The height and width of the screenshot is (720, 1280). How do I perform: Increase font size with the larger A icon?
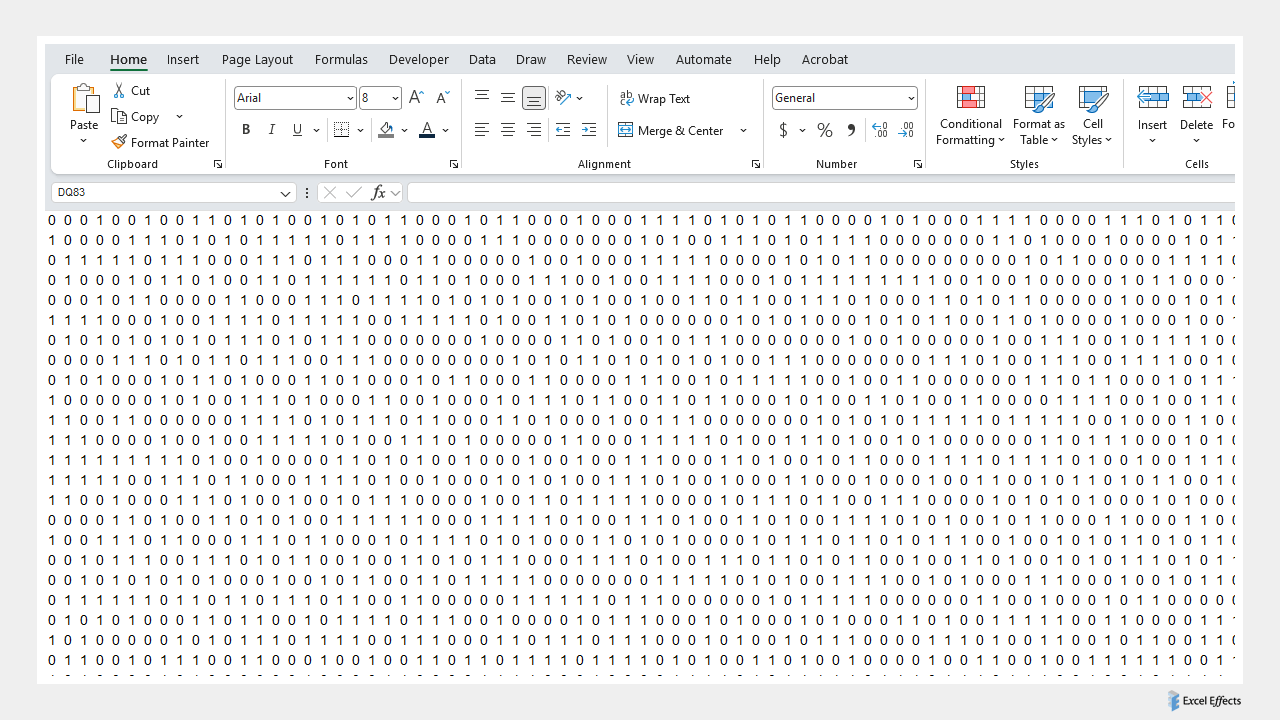point(416,98)
